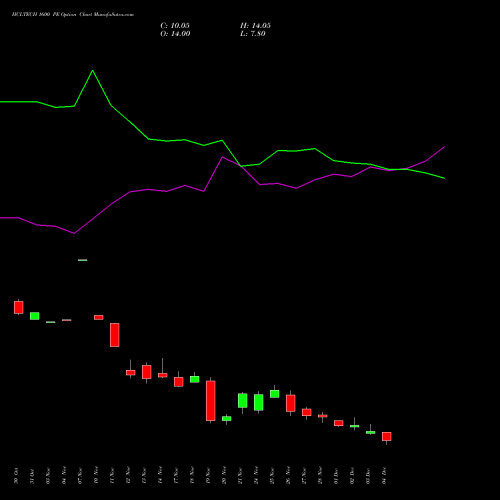Click the purple indicator line's right end

click(x=444, y=147)
